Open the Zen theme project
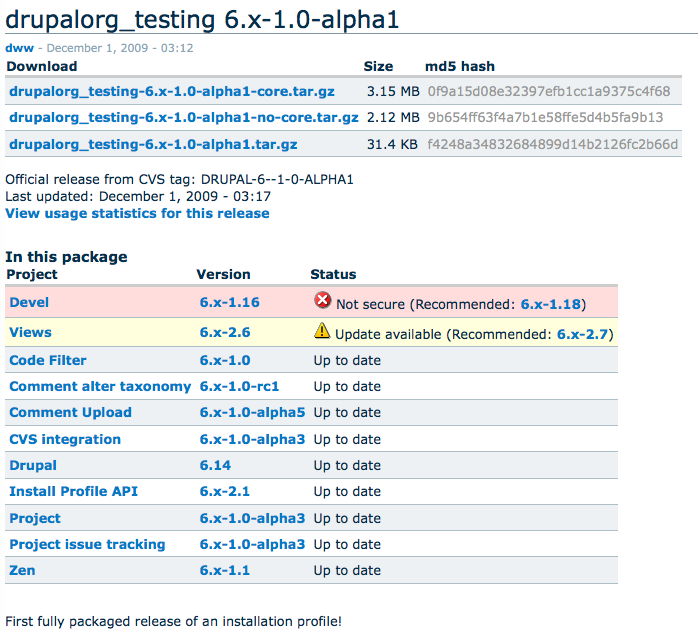Viewport: 698px width, 631px height. point(22,570)
